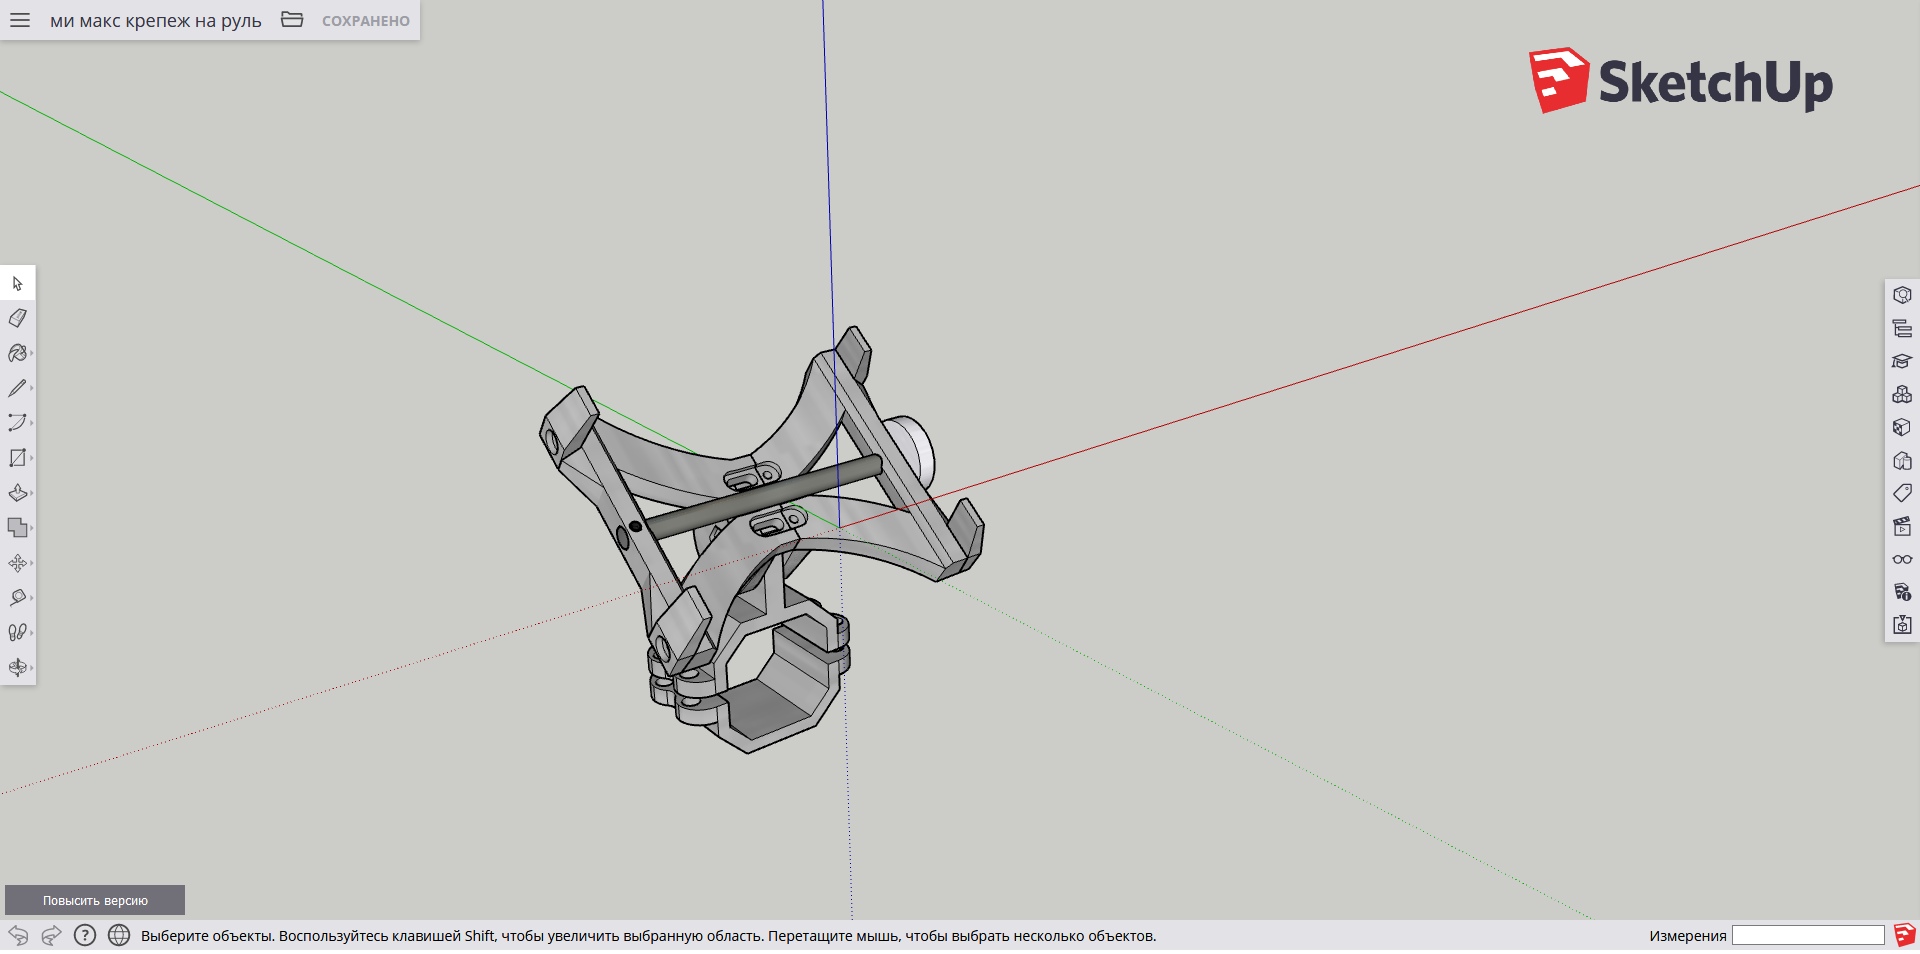Redo the undone action

51,936
